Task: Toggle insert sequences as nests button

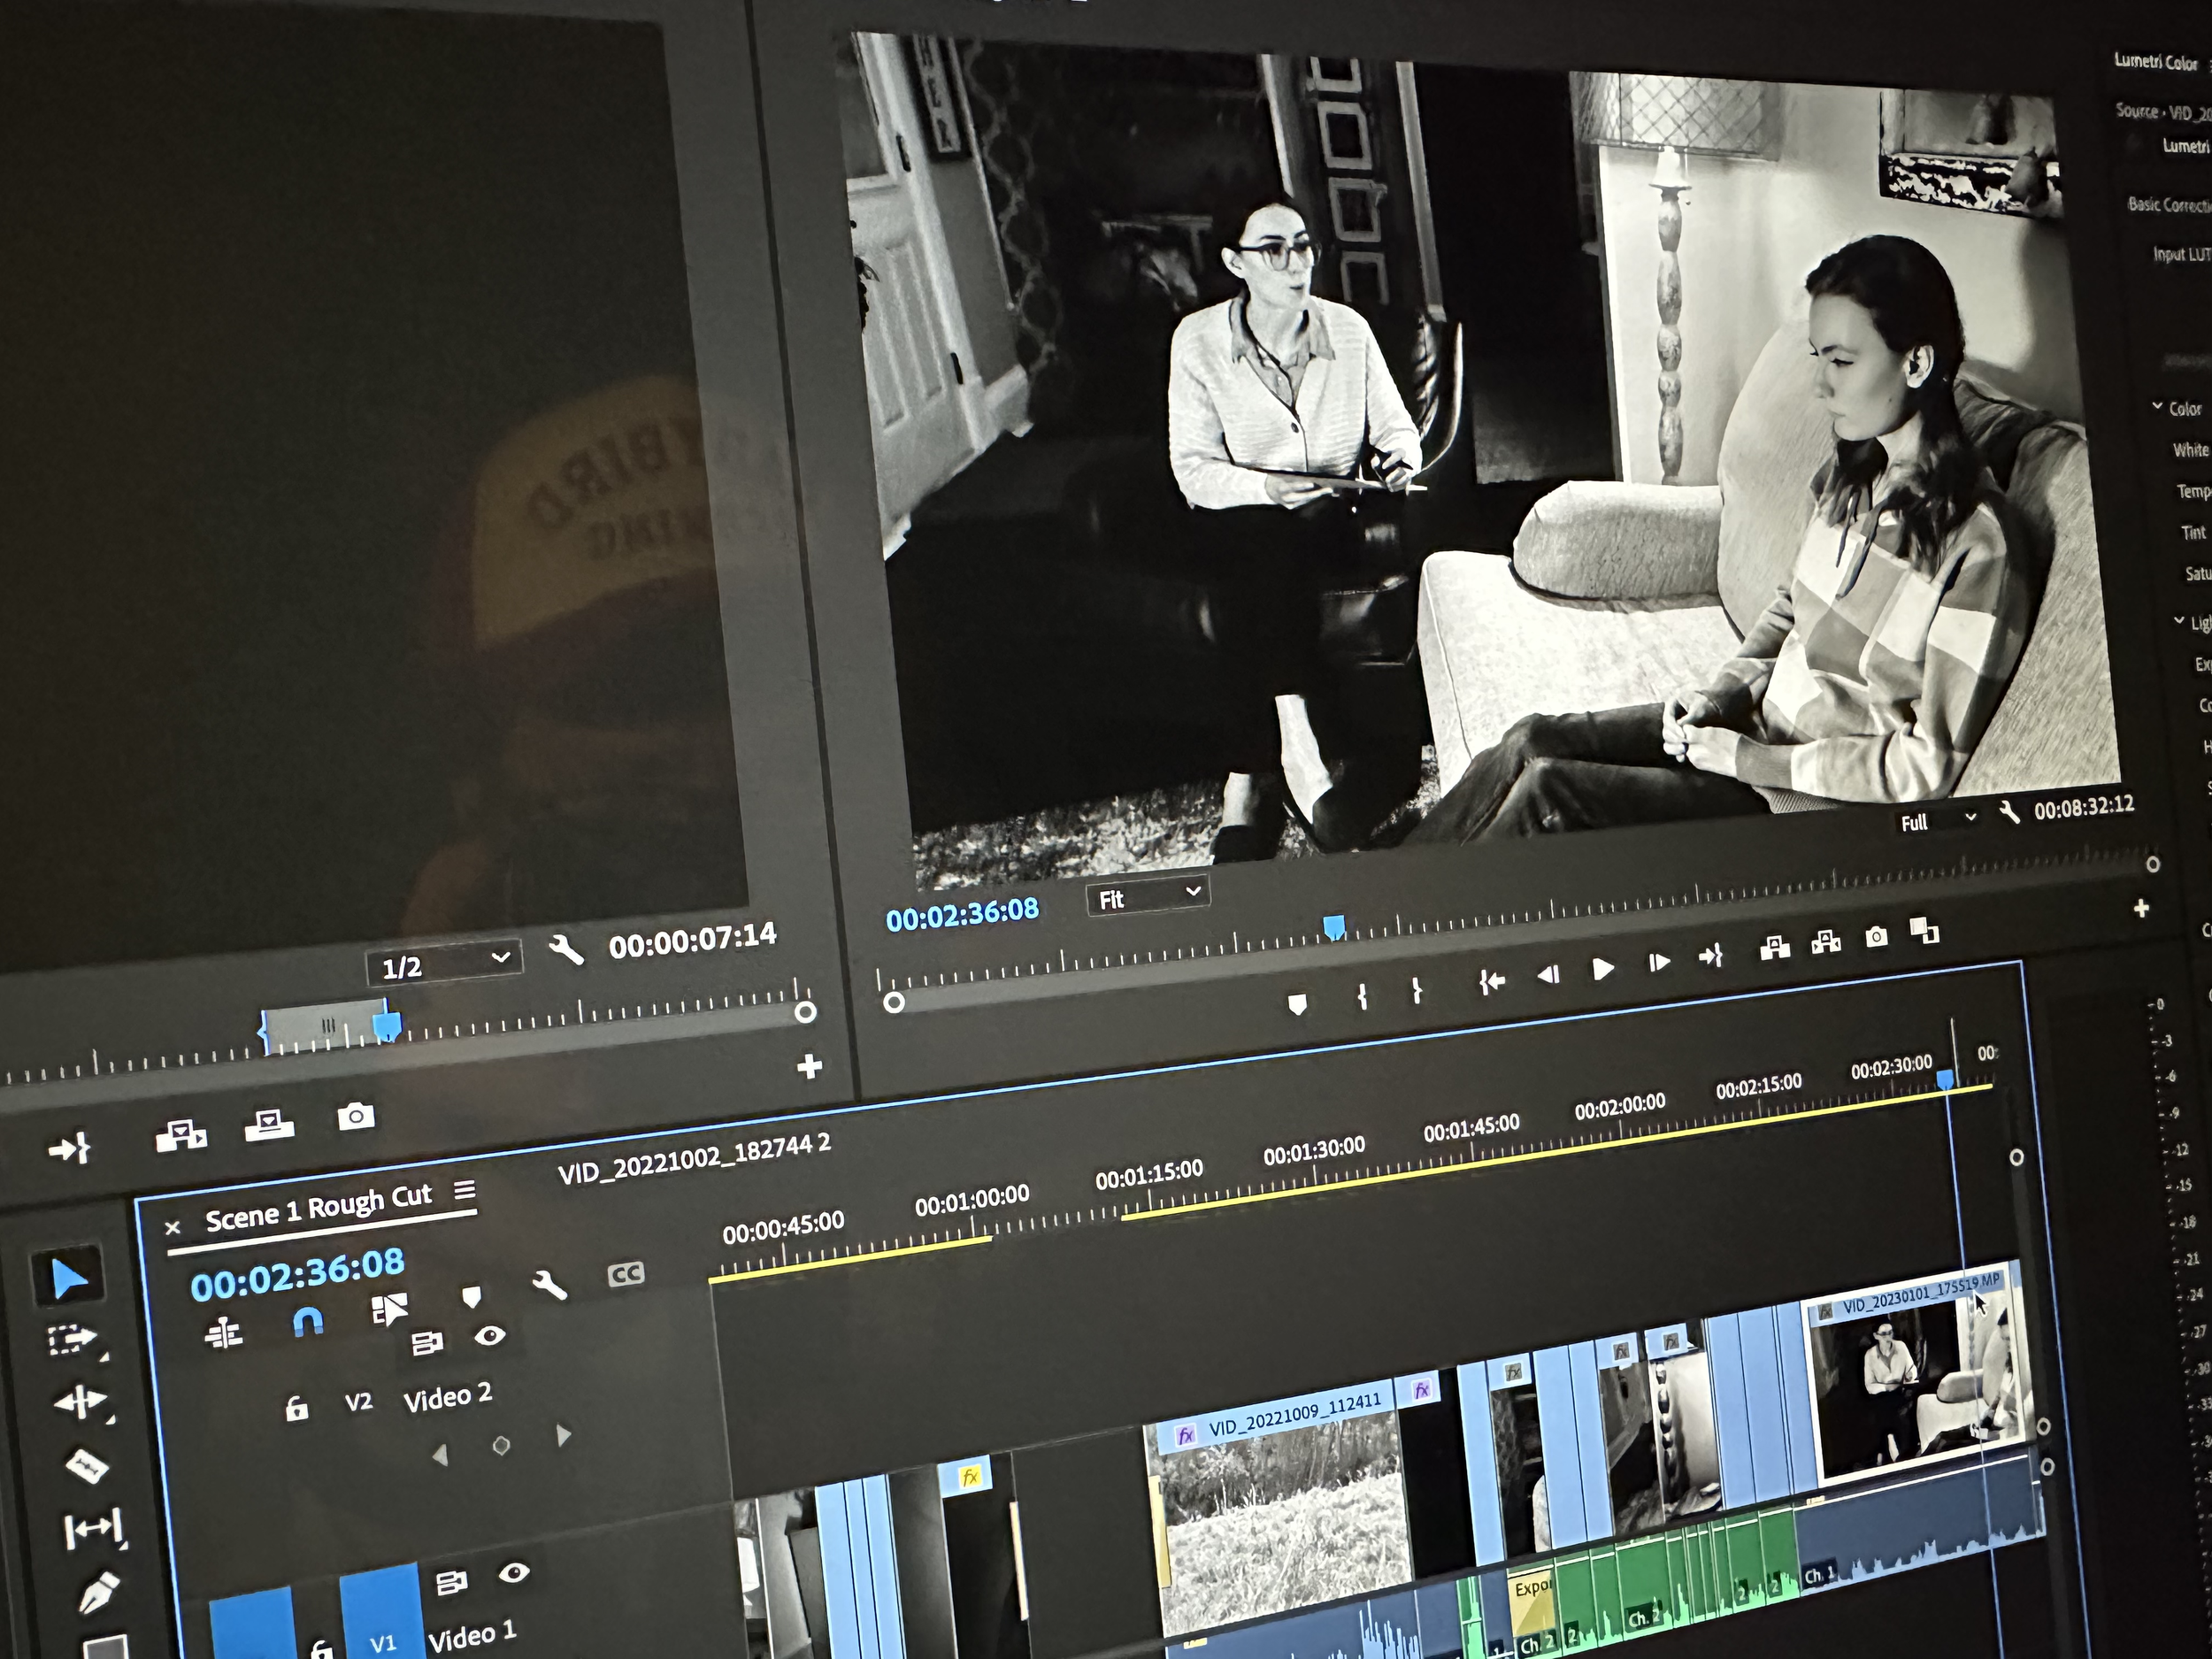Action: pos(224,1333)
